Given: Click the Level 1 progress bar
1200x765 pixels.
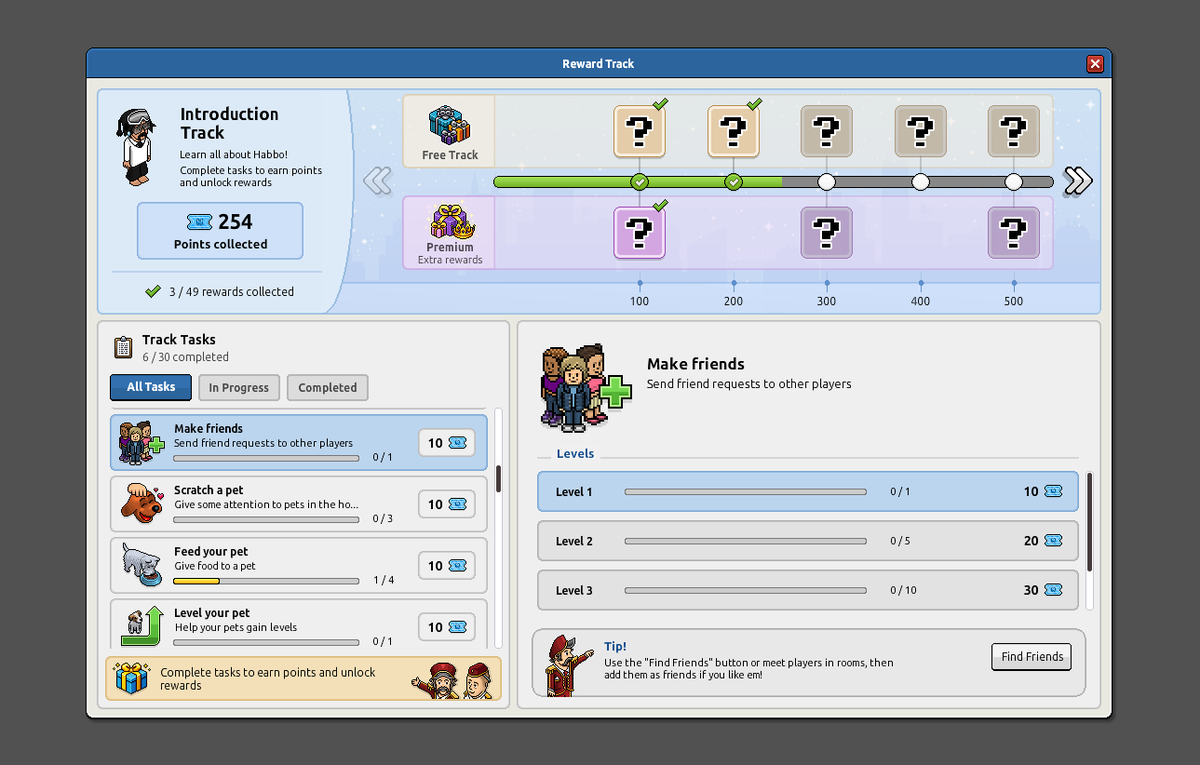Looking at the screenshot, I should [x=746, y=492].
